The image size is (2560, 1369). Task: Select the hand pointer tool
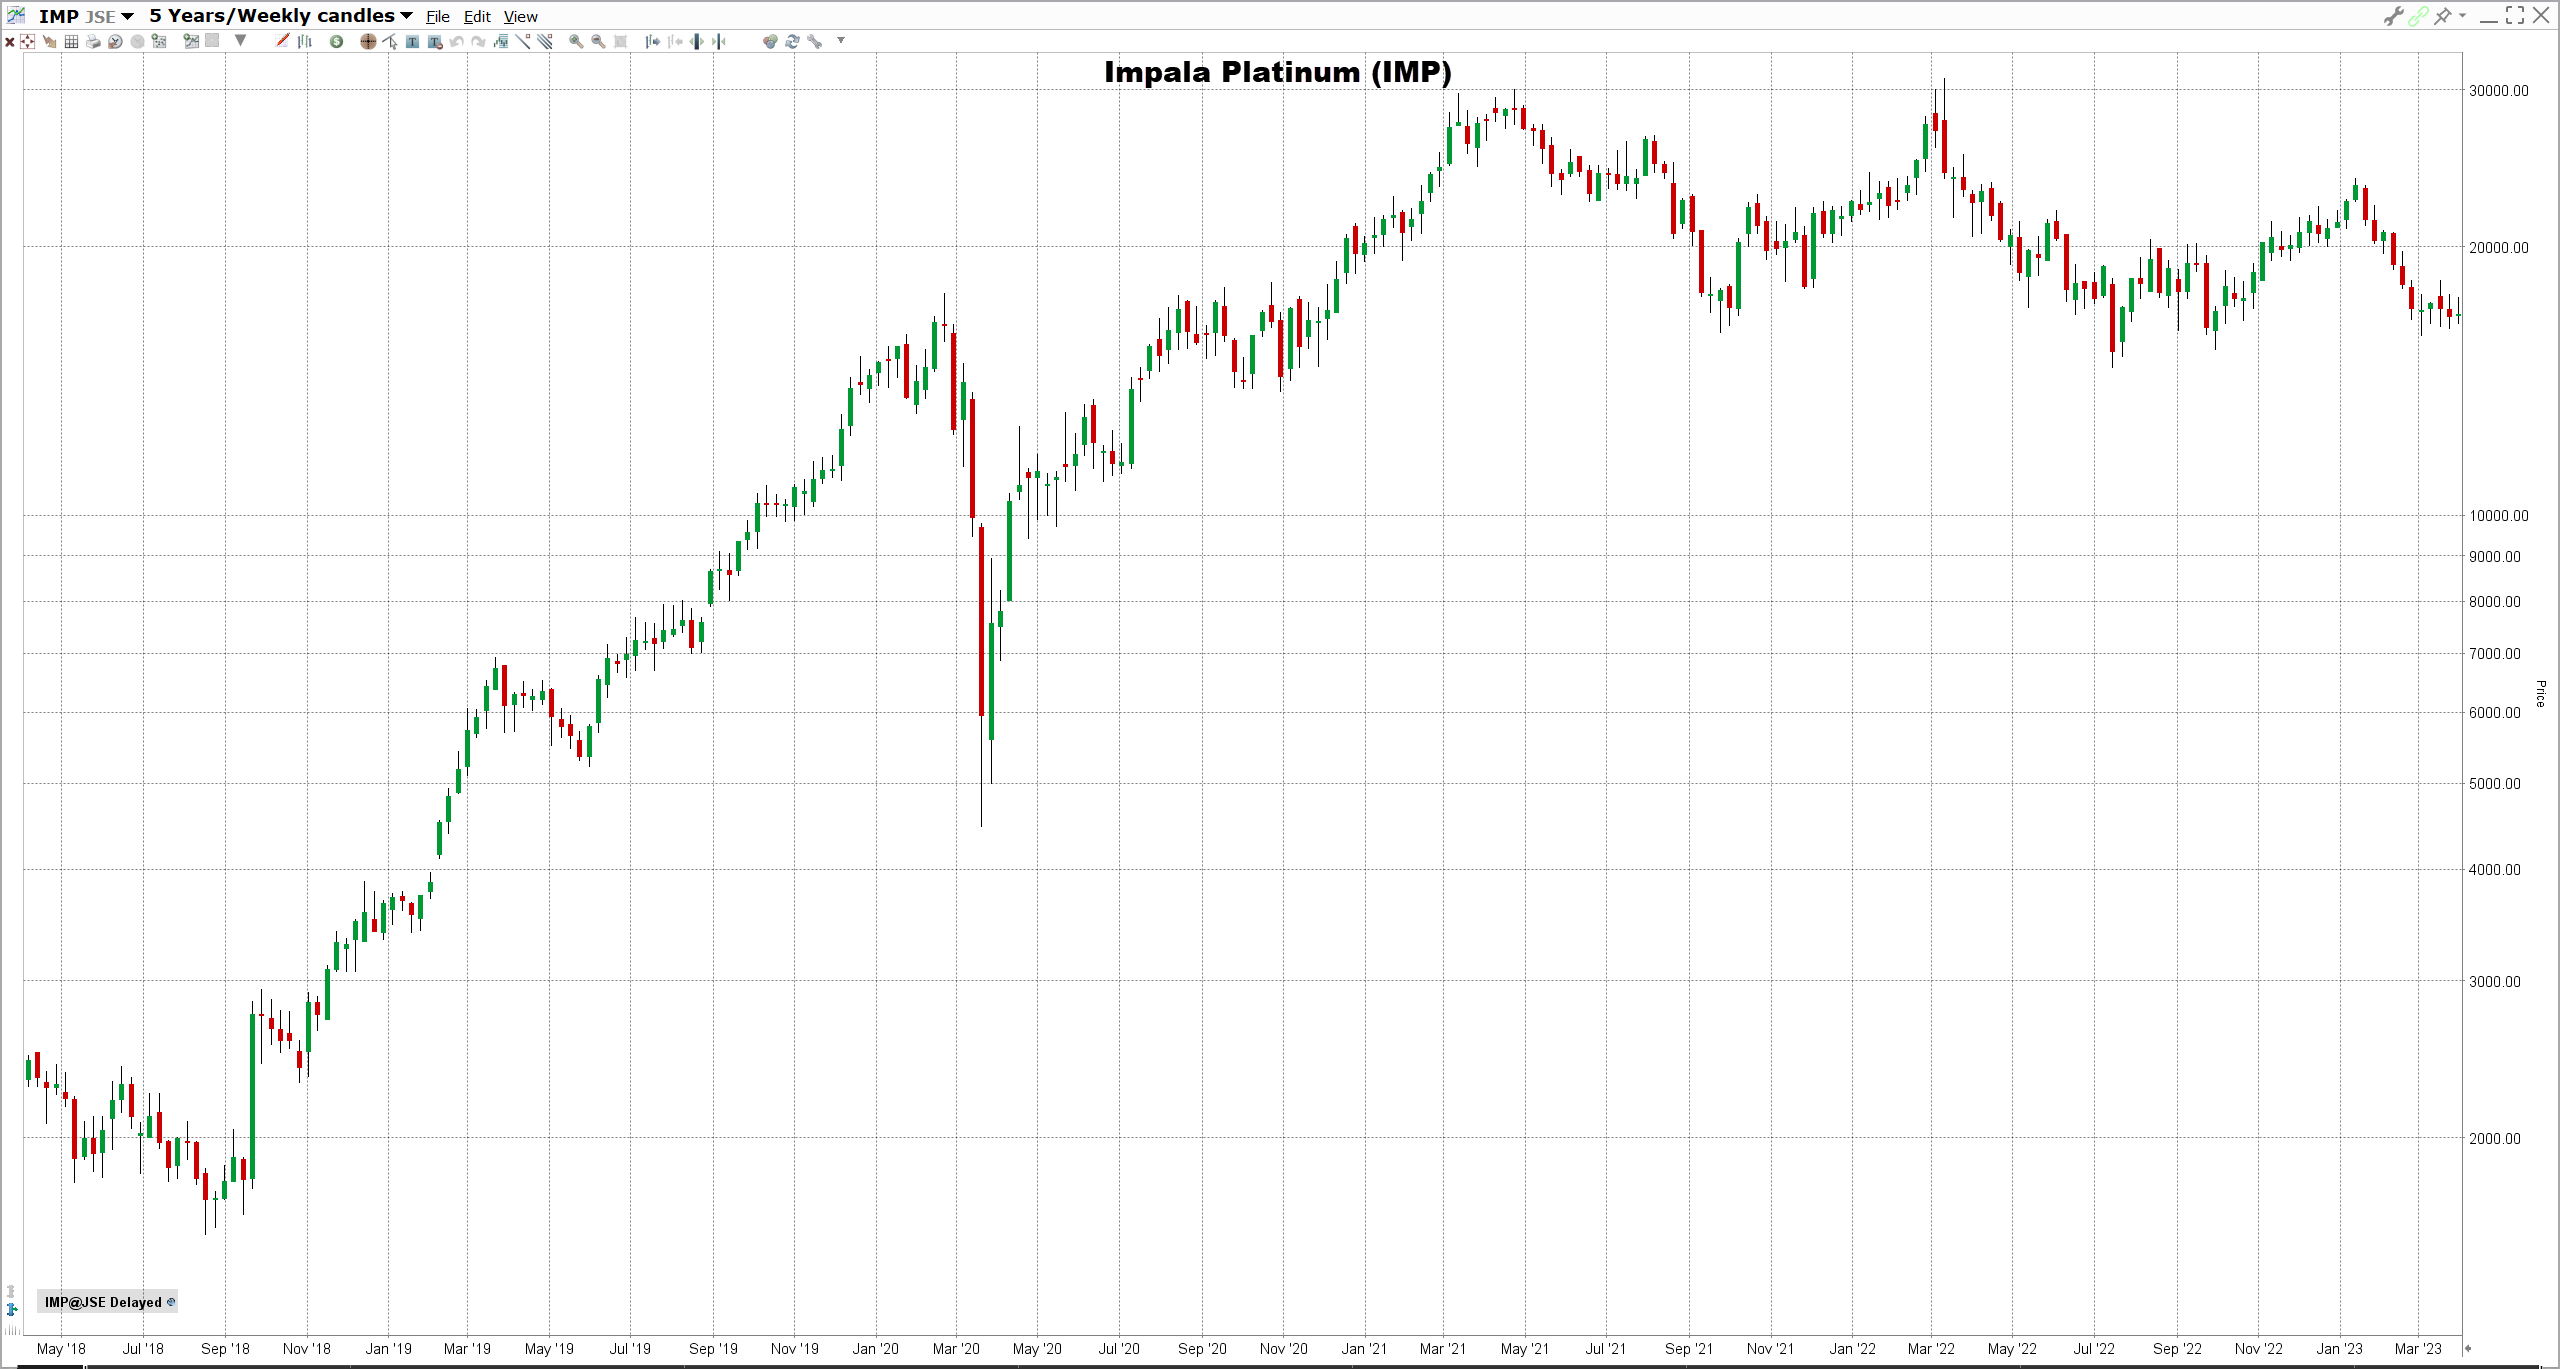pos(49,41)
